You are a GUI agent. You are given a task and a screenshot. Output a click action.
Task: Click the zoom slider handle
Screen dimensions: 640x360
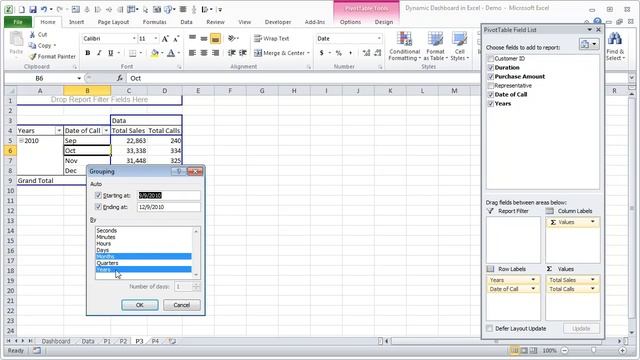[593, 350]
